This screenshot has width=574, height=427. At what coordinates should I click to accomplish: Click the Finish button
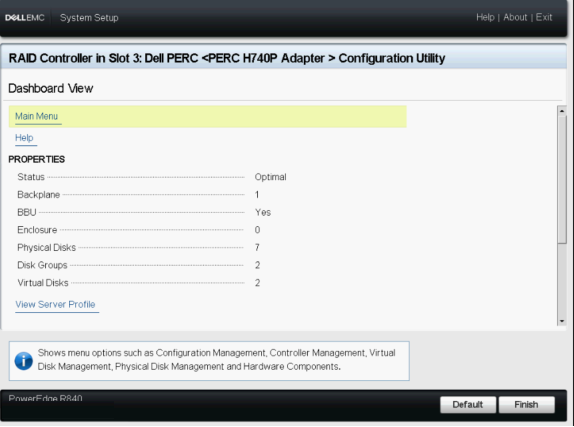pos(526,405)
